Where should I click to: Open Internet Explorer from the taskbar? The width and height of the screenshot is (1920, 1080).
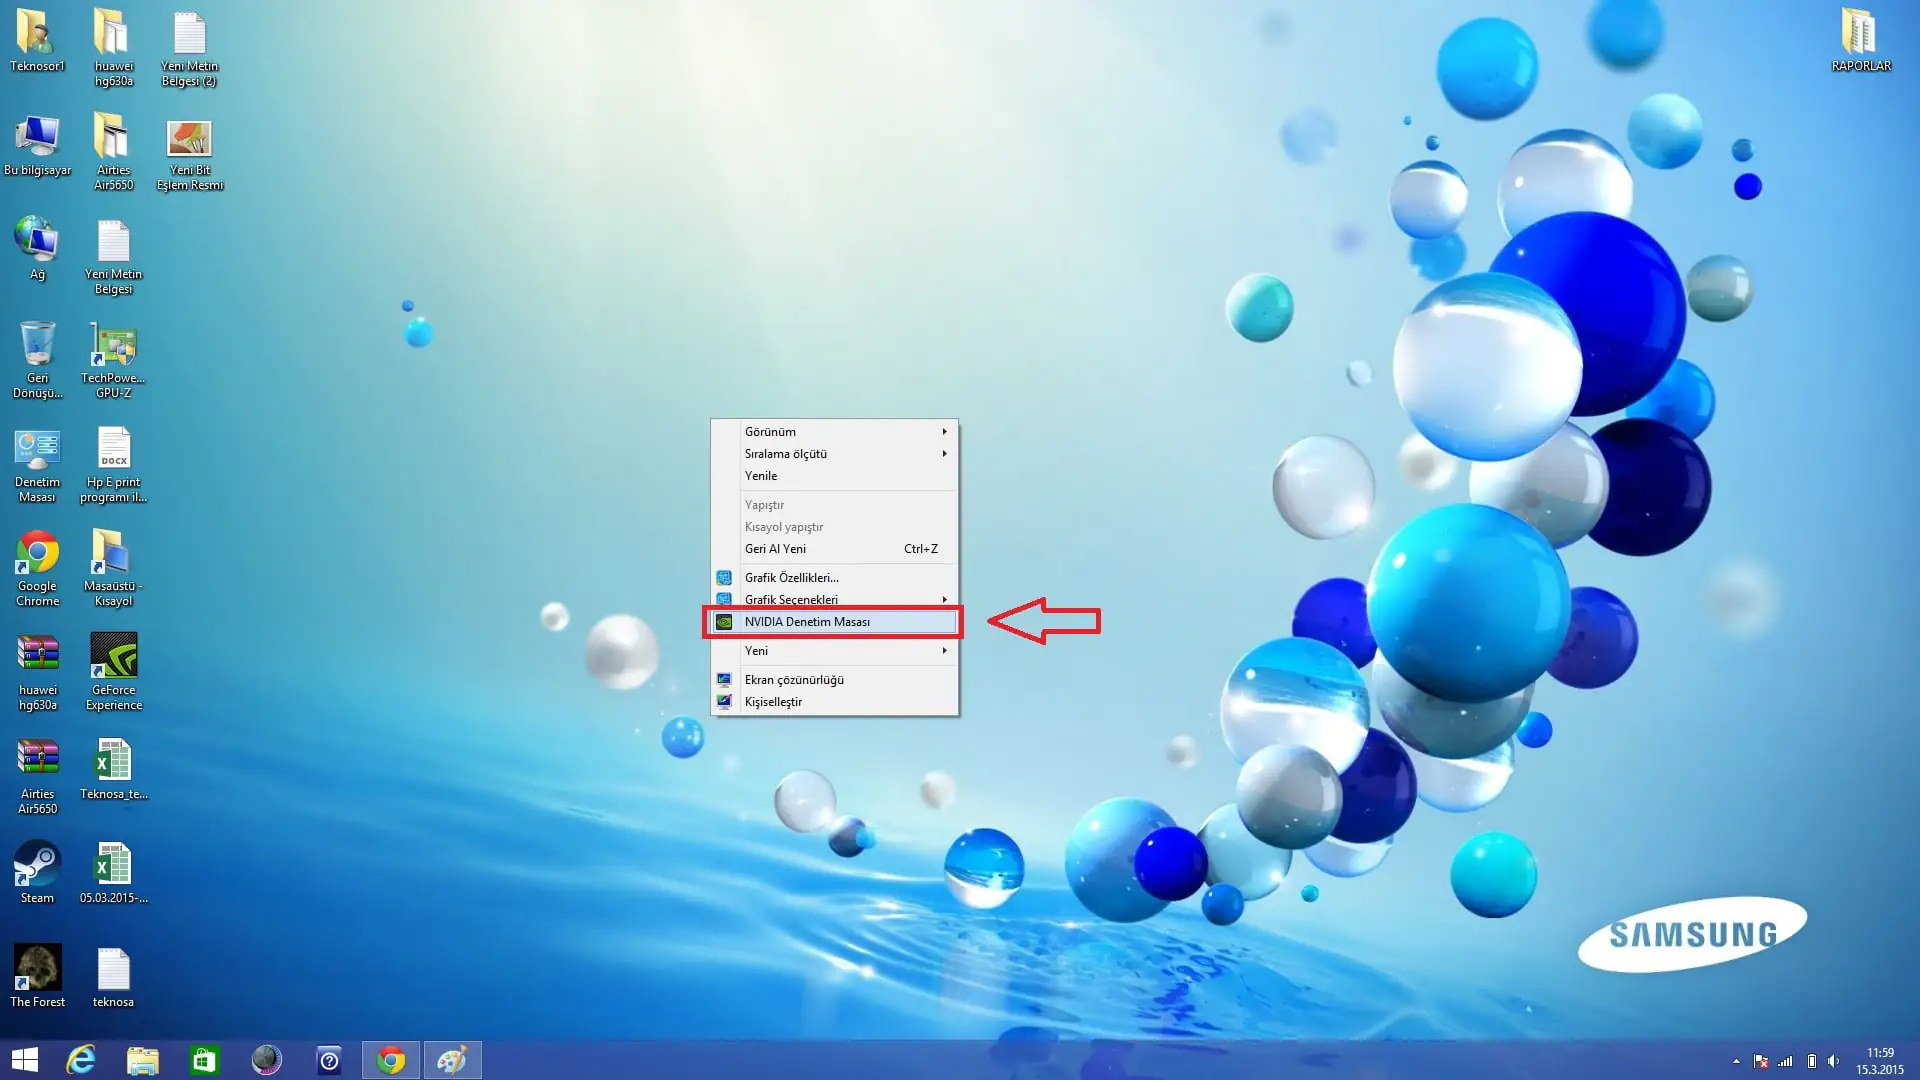click(80, 1060)
